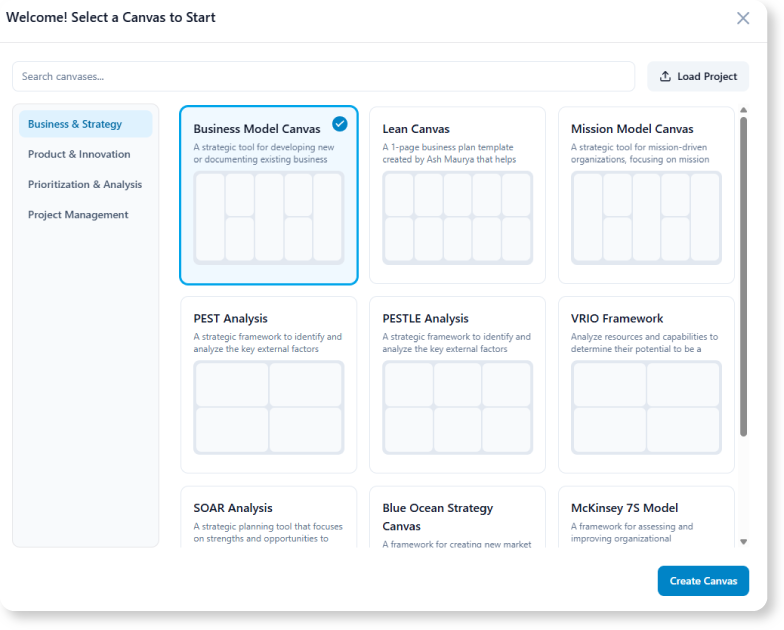Close the canvas selection dialog
The width and height of the screenshot is (784, 630).
(743, 18)
